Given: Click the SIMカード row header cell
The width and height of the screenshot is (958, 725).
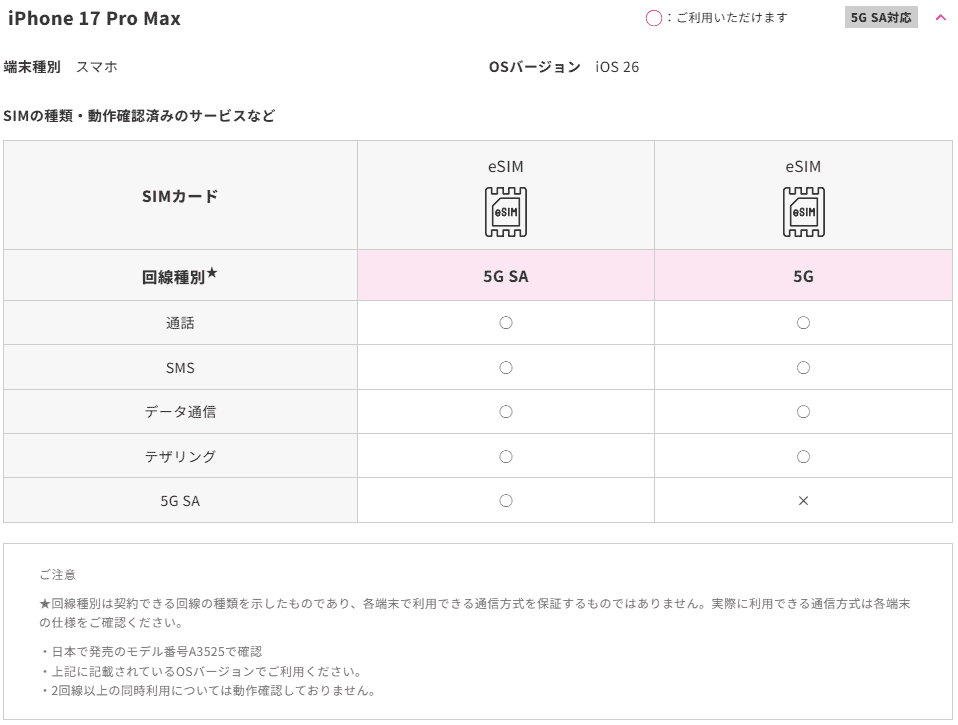Looking at the screenshot, I should (x=180, y=196).
